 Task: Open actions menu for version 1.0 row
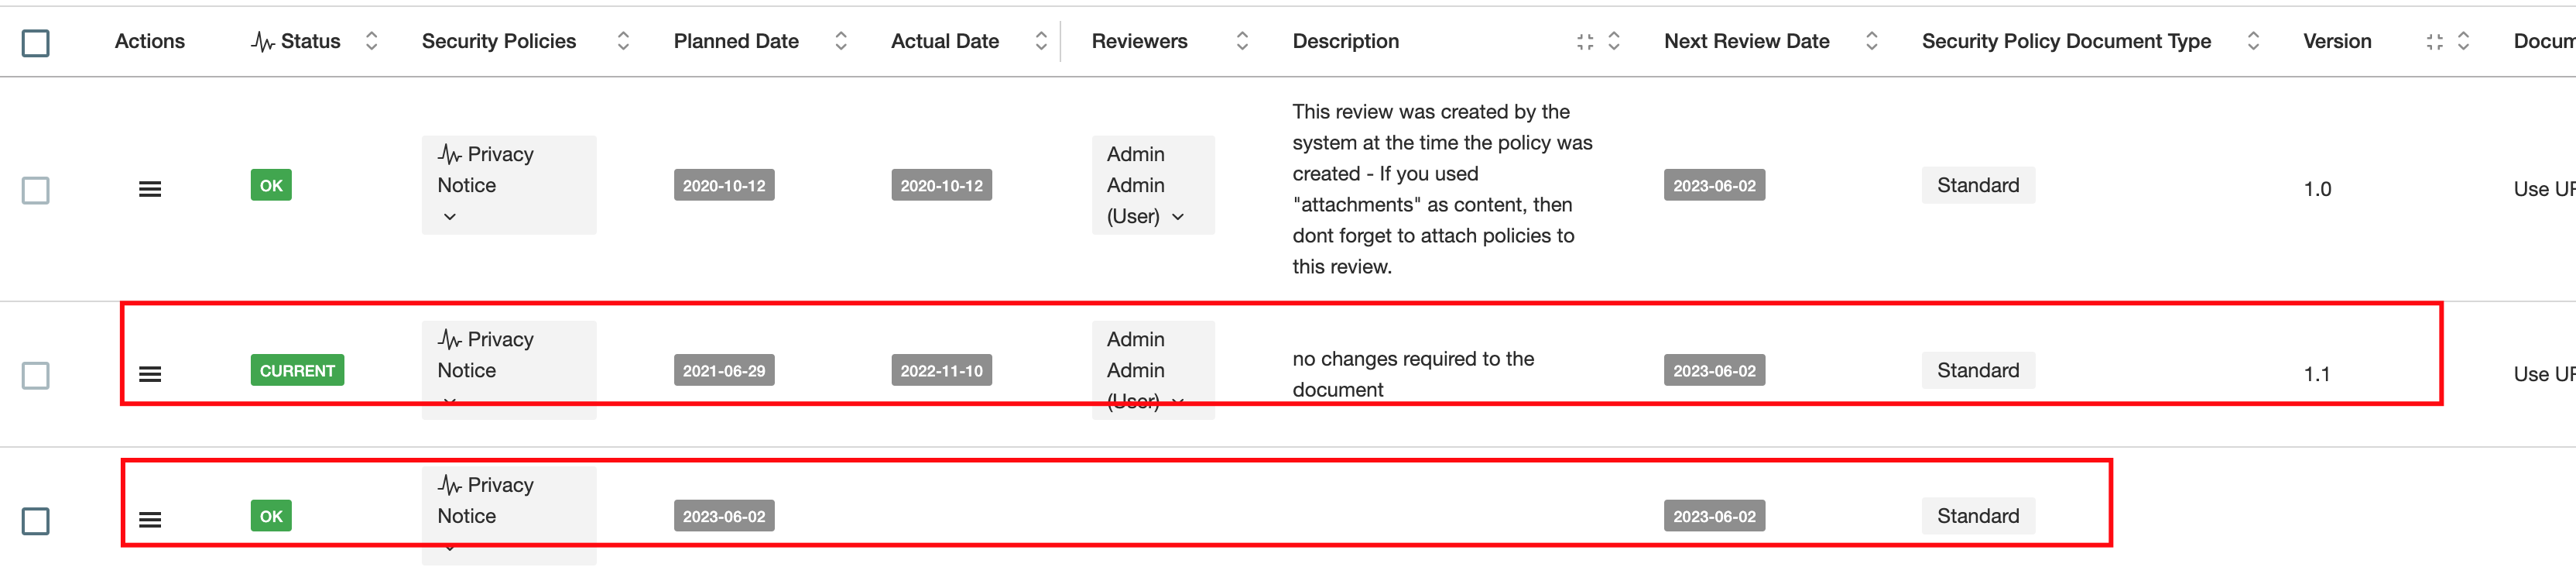[150, 189]
